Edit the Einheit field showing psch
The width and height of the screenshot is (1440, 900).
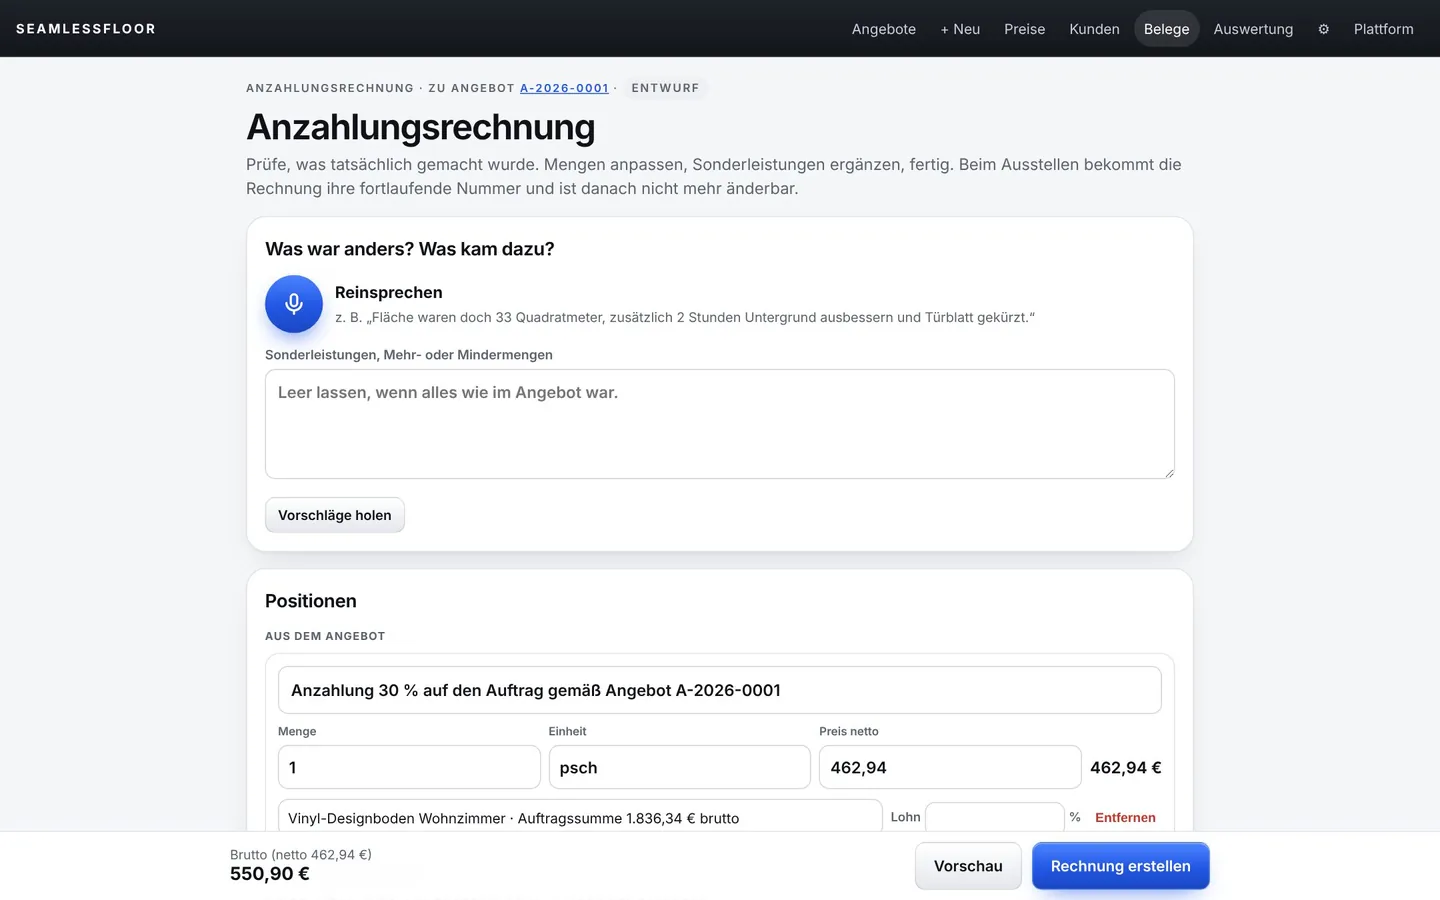[680, 767]
